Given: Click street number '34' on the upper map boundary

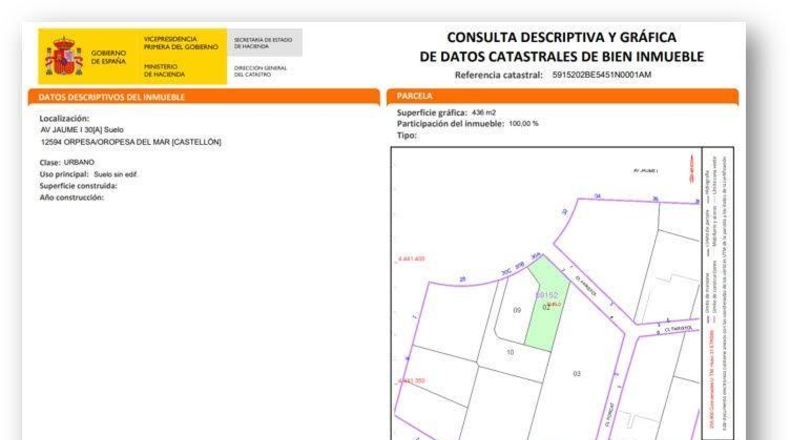Looking at the screenshot, I should click(598, 196).
